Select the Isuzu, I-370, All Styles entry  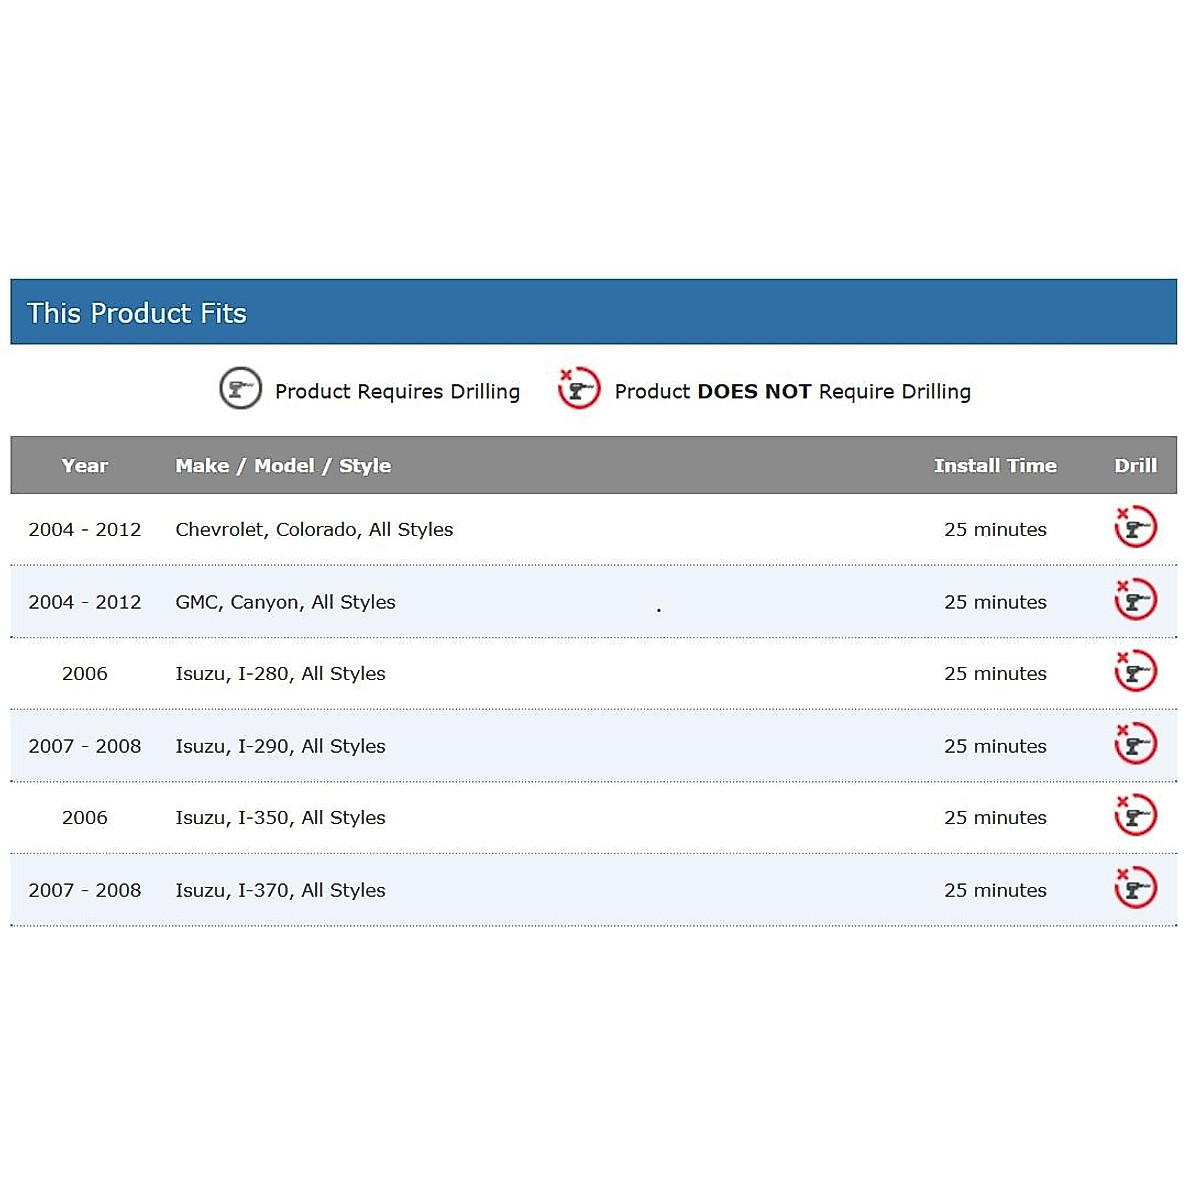pos(280,890)
